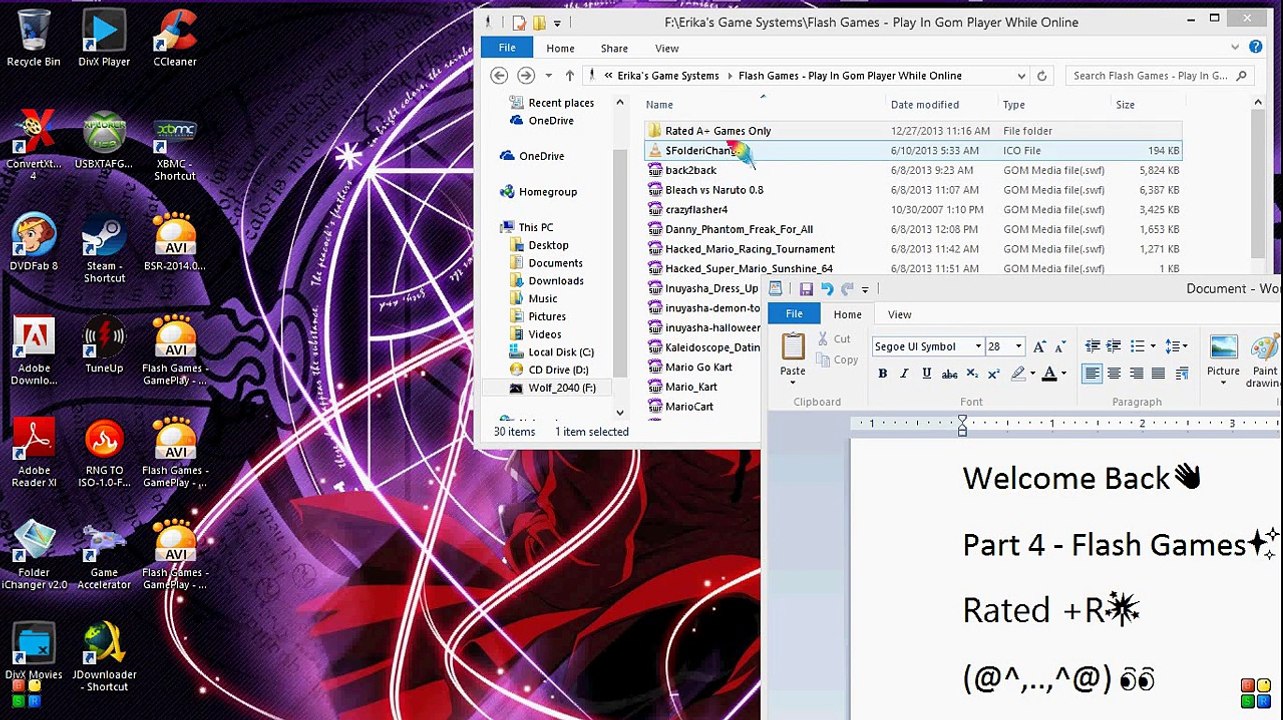Align text right in WordPad
The width and height of the screenshot is (1283, 720).
pos(1136,374)
